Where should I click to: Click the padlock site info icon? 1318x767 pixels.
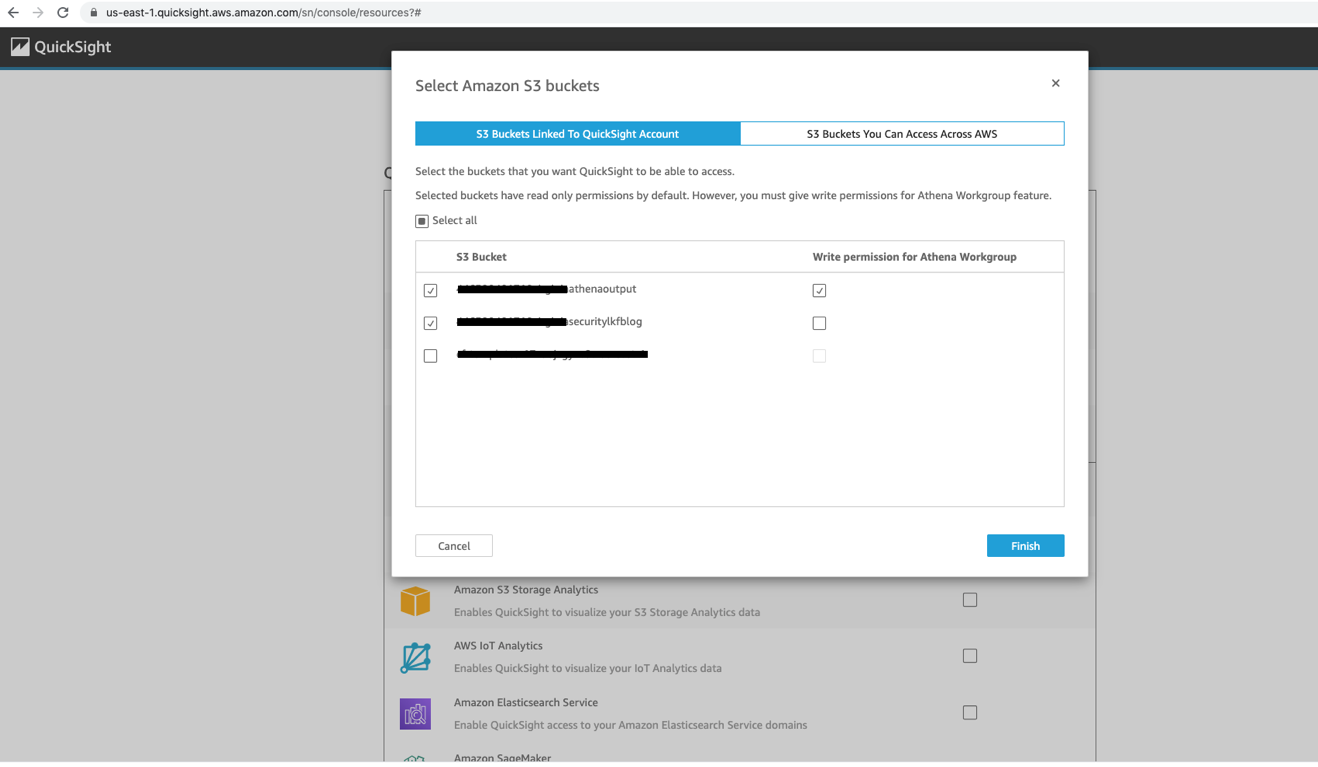pyautogui.click(x=94, y=13)
